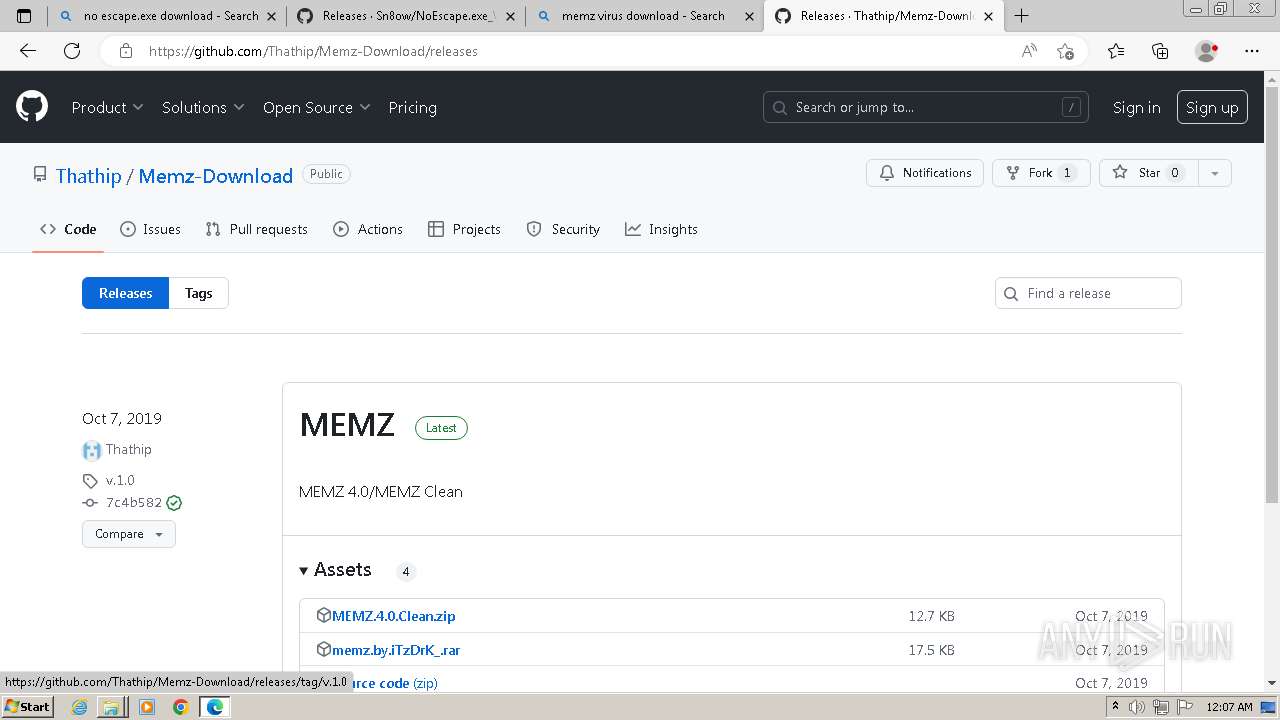The width and height of the screenshot is (1280, 720).
Task: Expand the Solutions menu
Action: click(x=203, y=107)
